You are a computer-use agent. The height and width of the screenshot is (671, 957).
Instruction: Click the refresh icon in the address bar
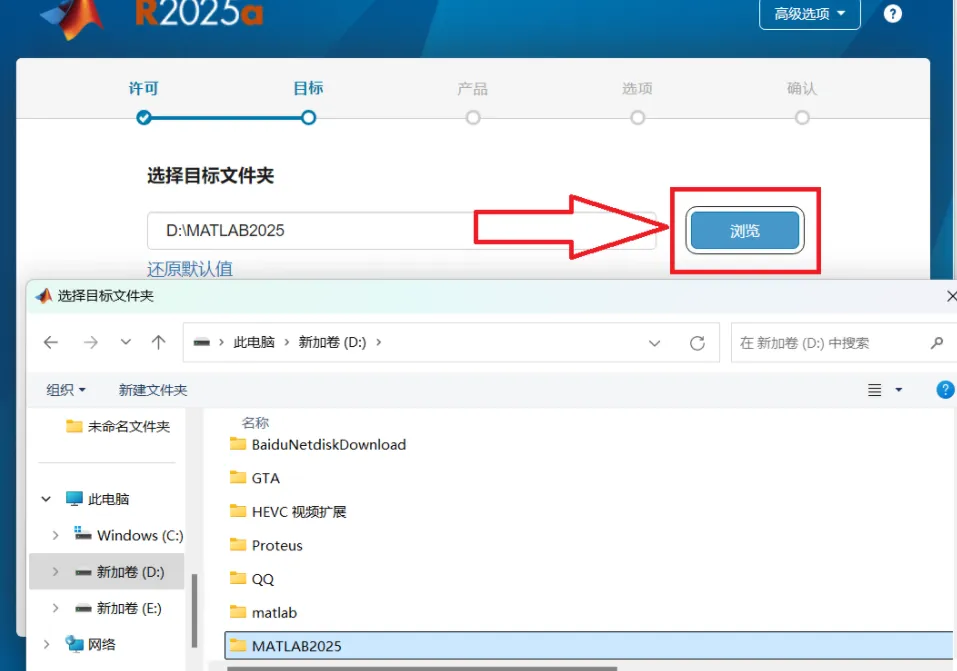click(697, 343)
